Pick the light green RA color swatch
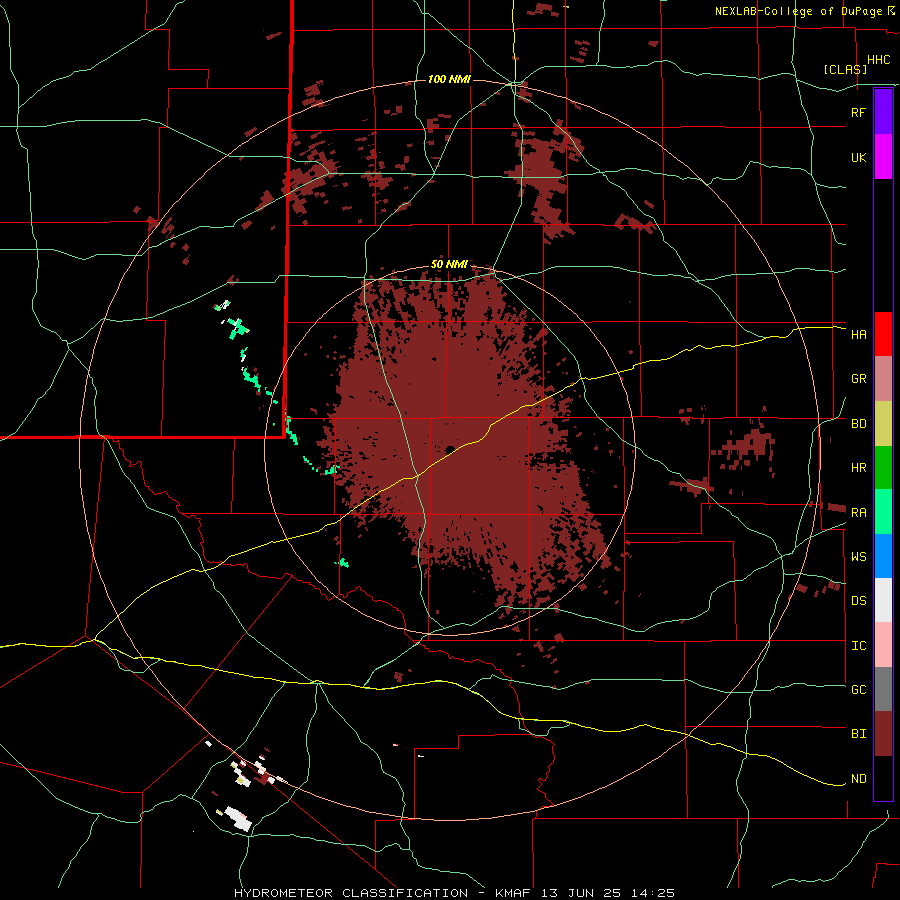Viewport: 900px width, 900px height. click(883, 512)
